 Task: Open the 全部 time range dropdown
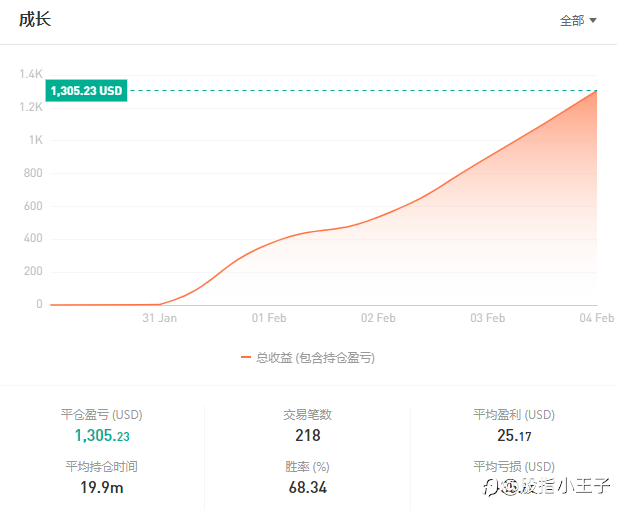coord(578,20)
